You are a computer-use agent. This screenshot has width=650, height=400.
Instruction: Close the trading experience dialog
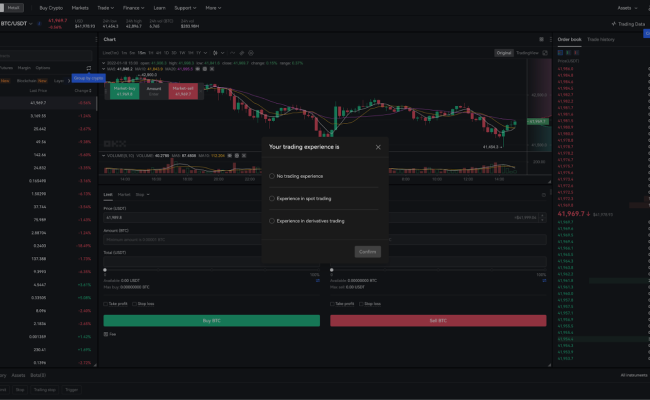click(x=378, y=146)
